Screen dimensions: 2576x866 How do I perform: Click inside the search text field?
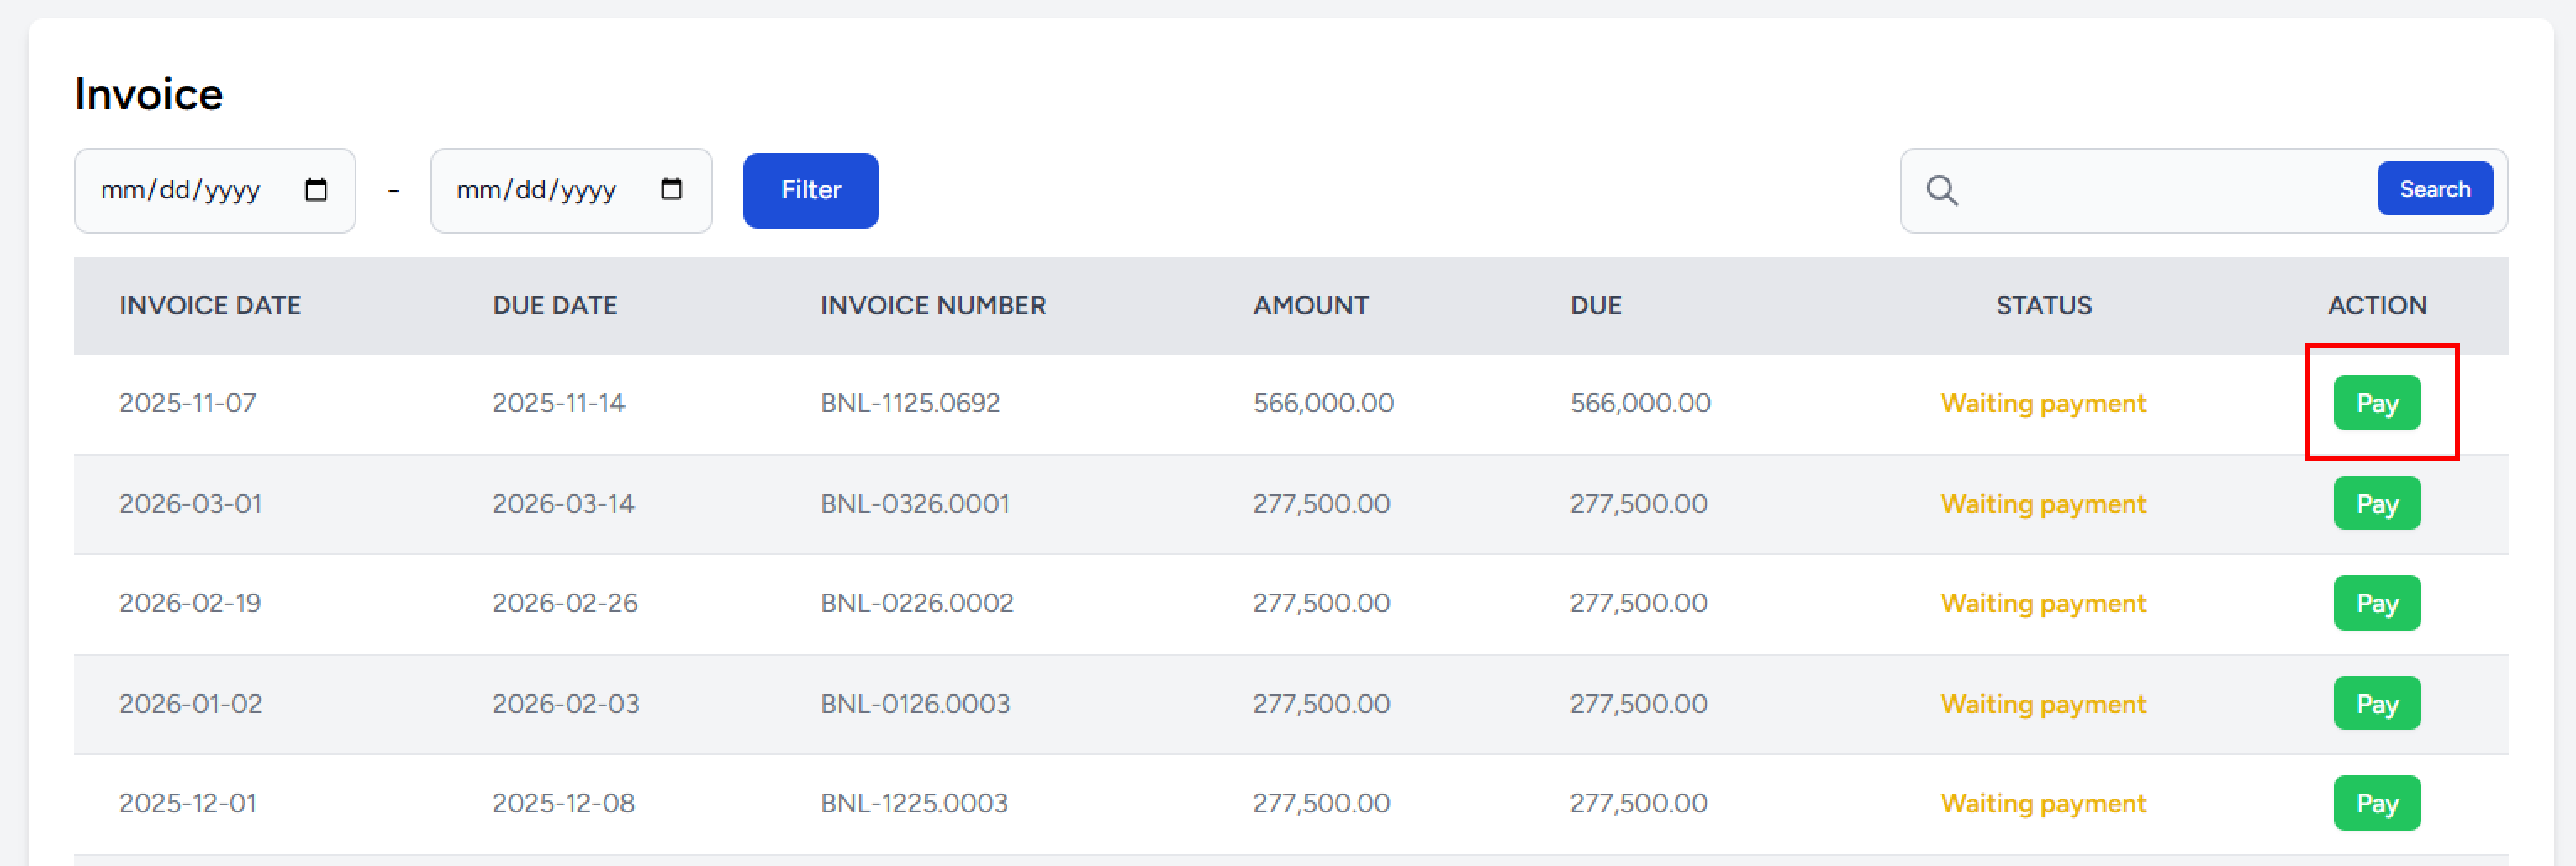coord(2100,189)
